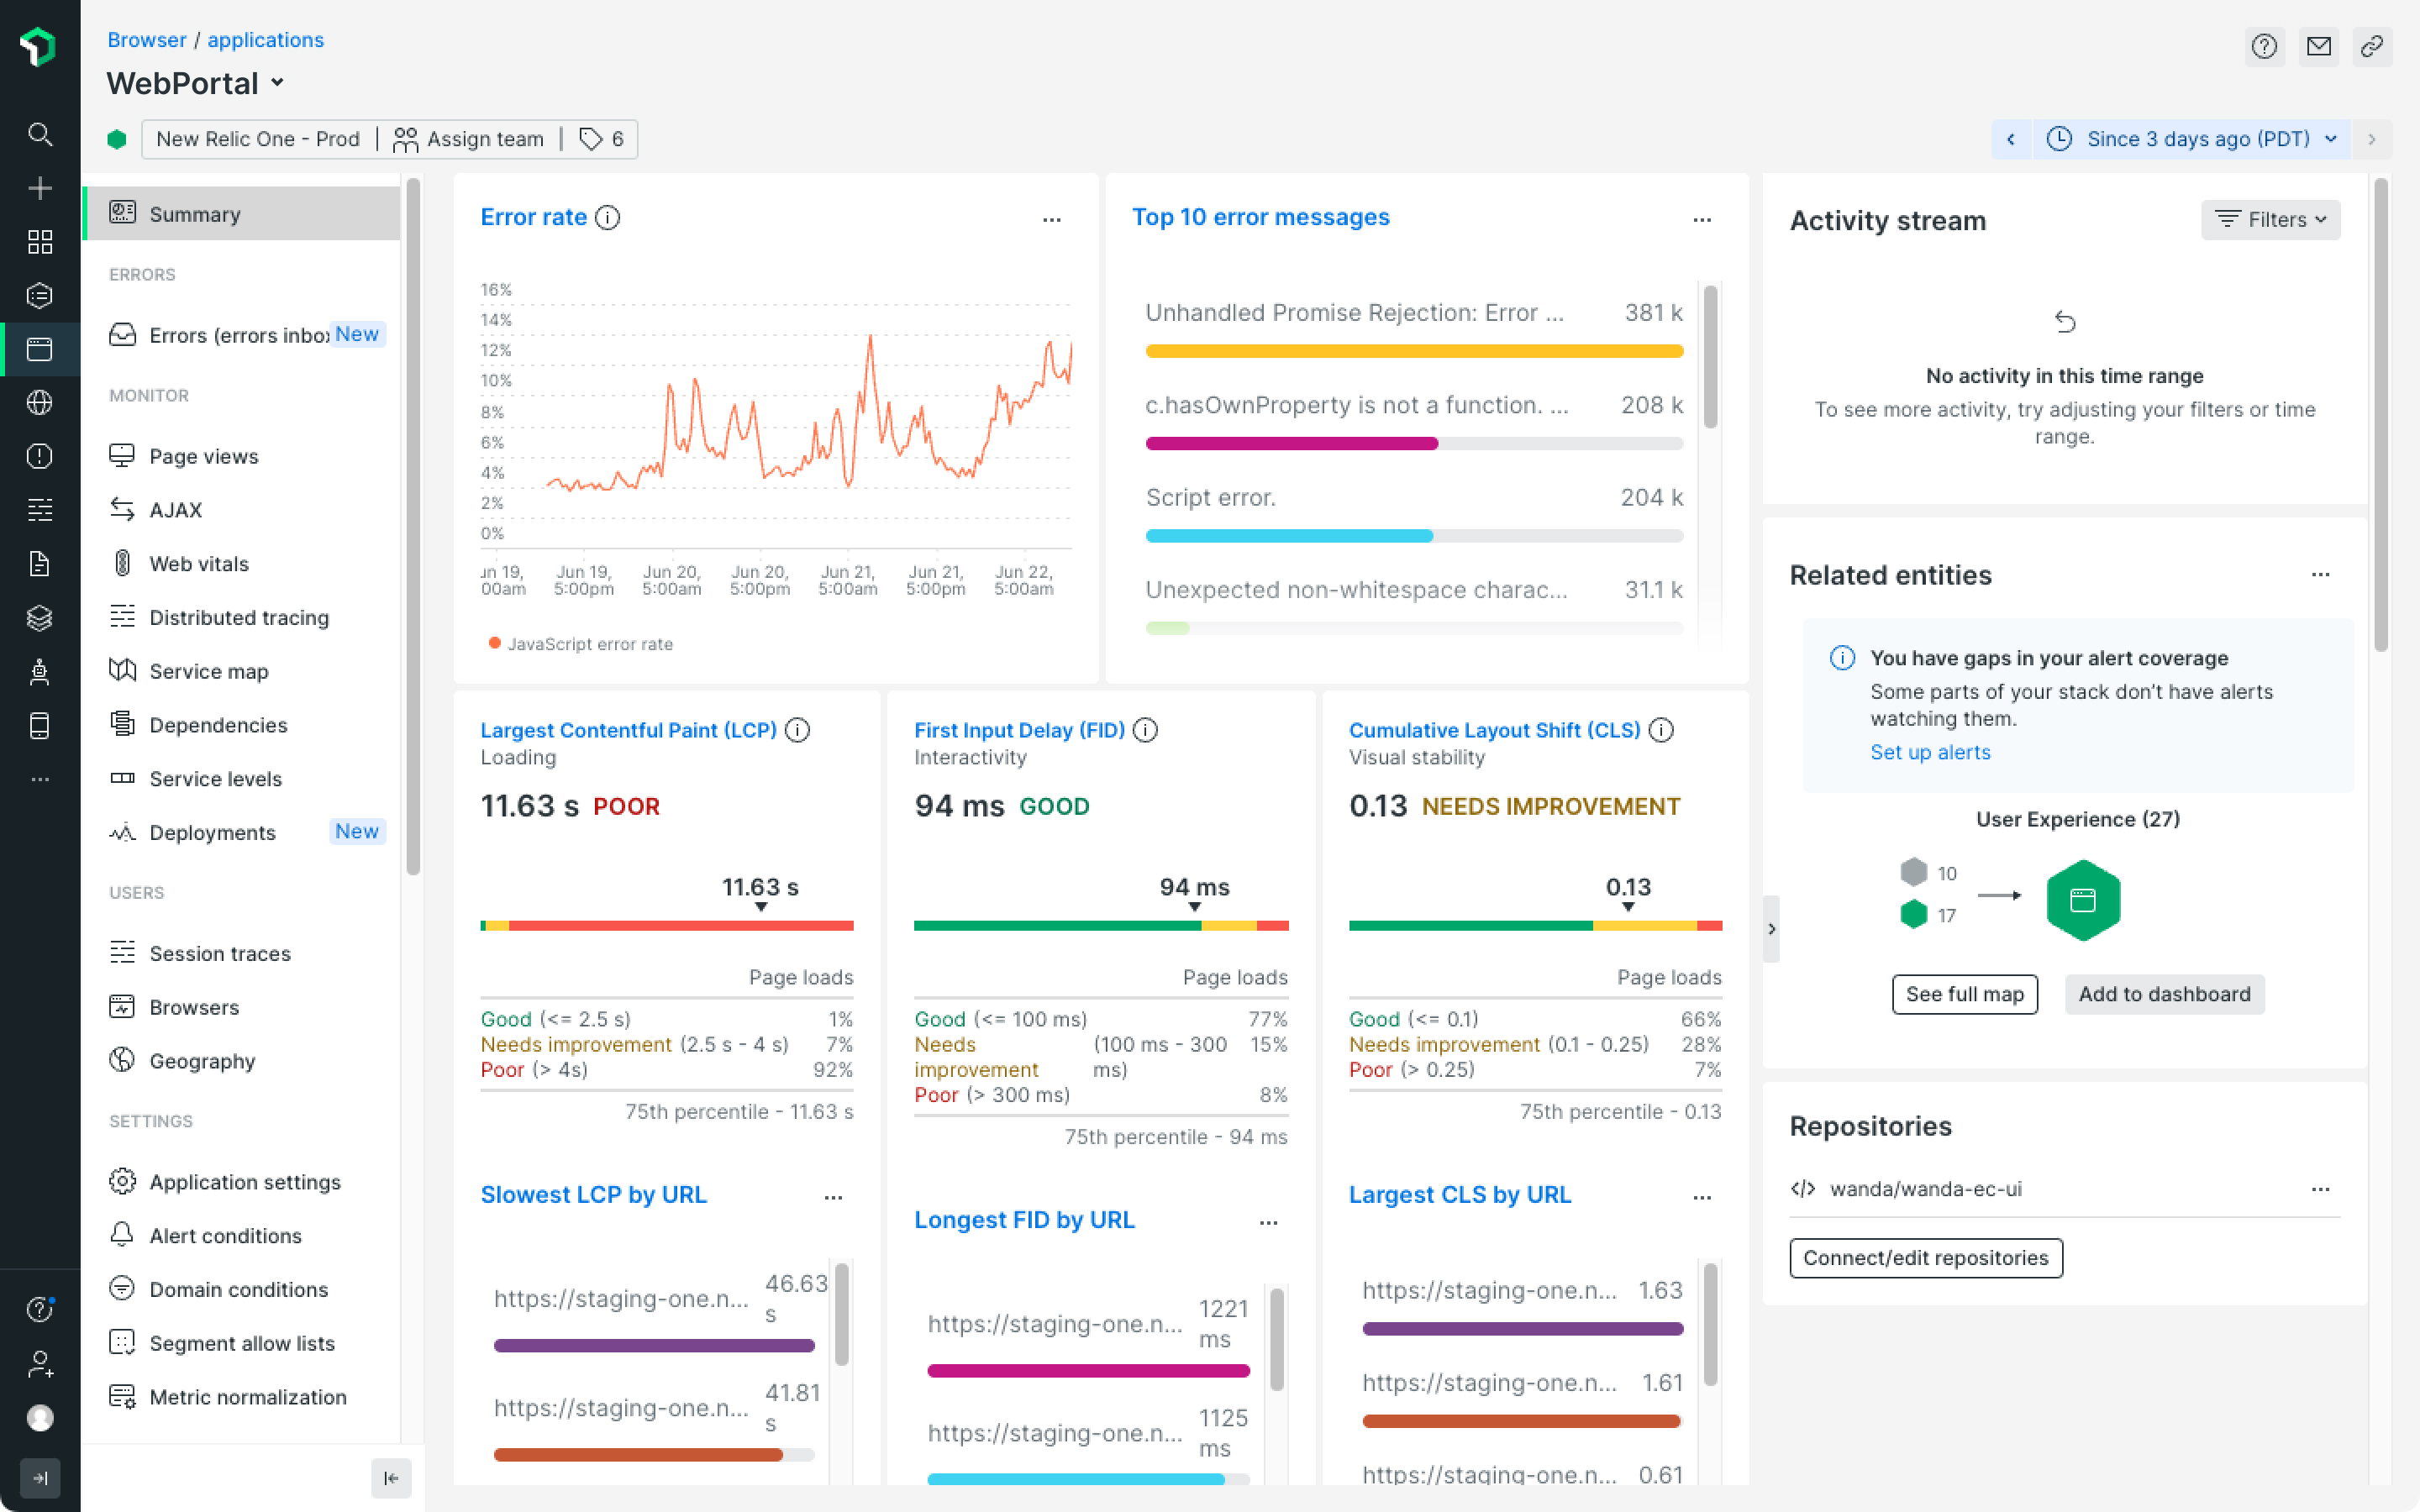Screen dimensions: 2420x1512
Task: Click the Set up alerts link
Action: [1930, 752]
